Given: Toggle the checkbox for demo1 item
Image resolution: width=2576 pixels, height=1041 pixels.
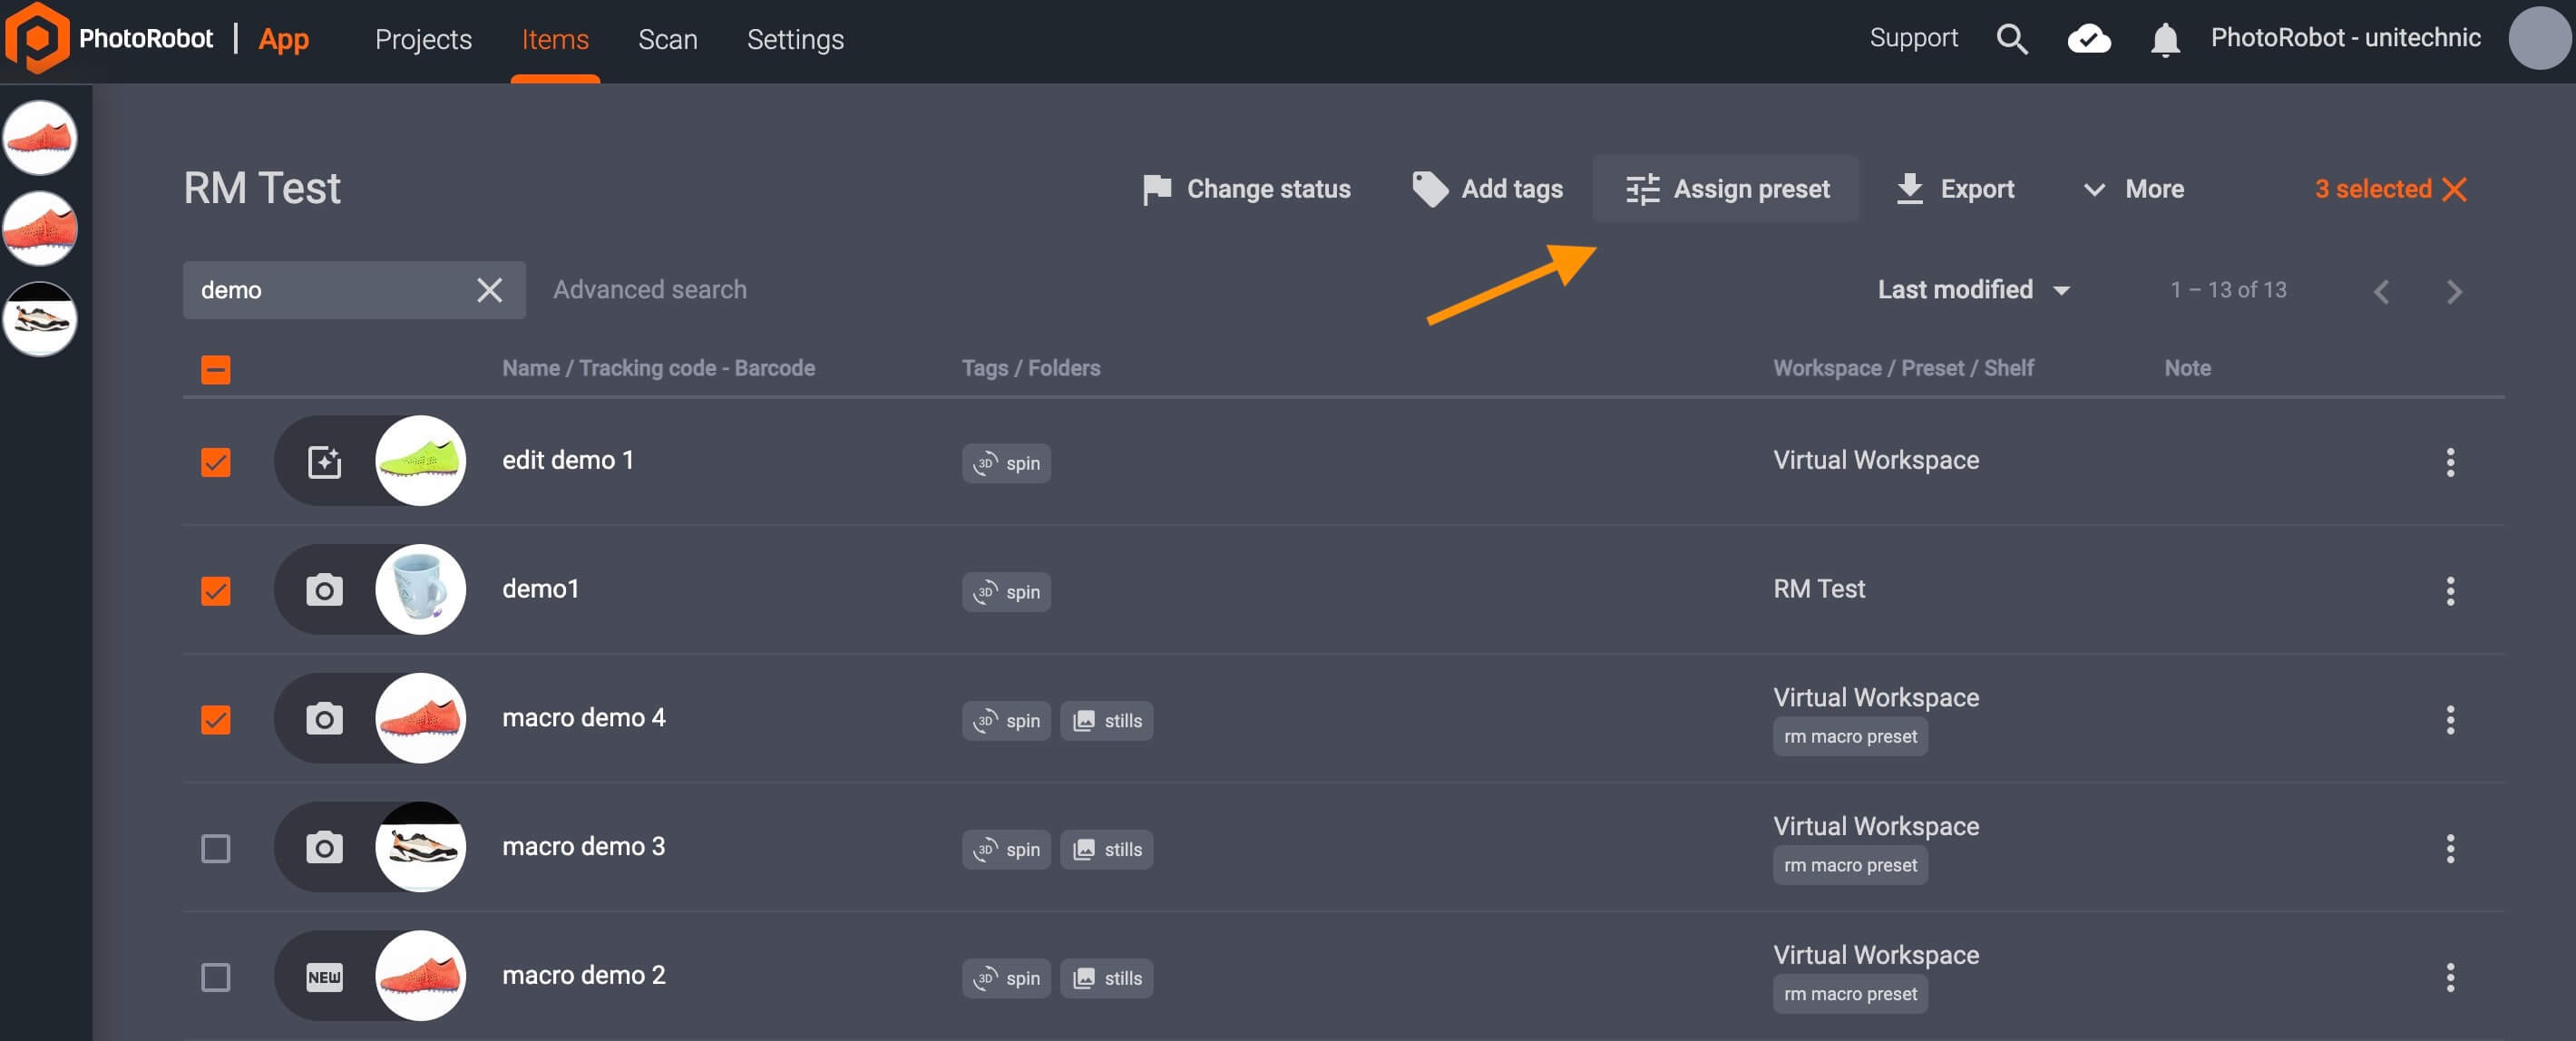Looking at the screenshot, I should click(x=213, y=589).
